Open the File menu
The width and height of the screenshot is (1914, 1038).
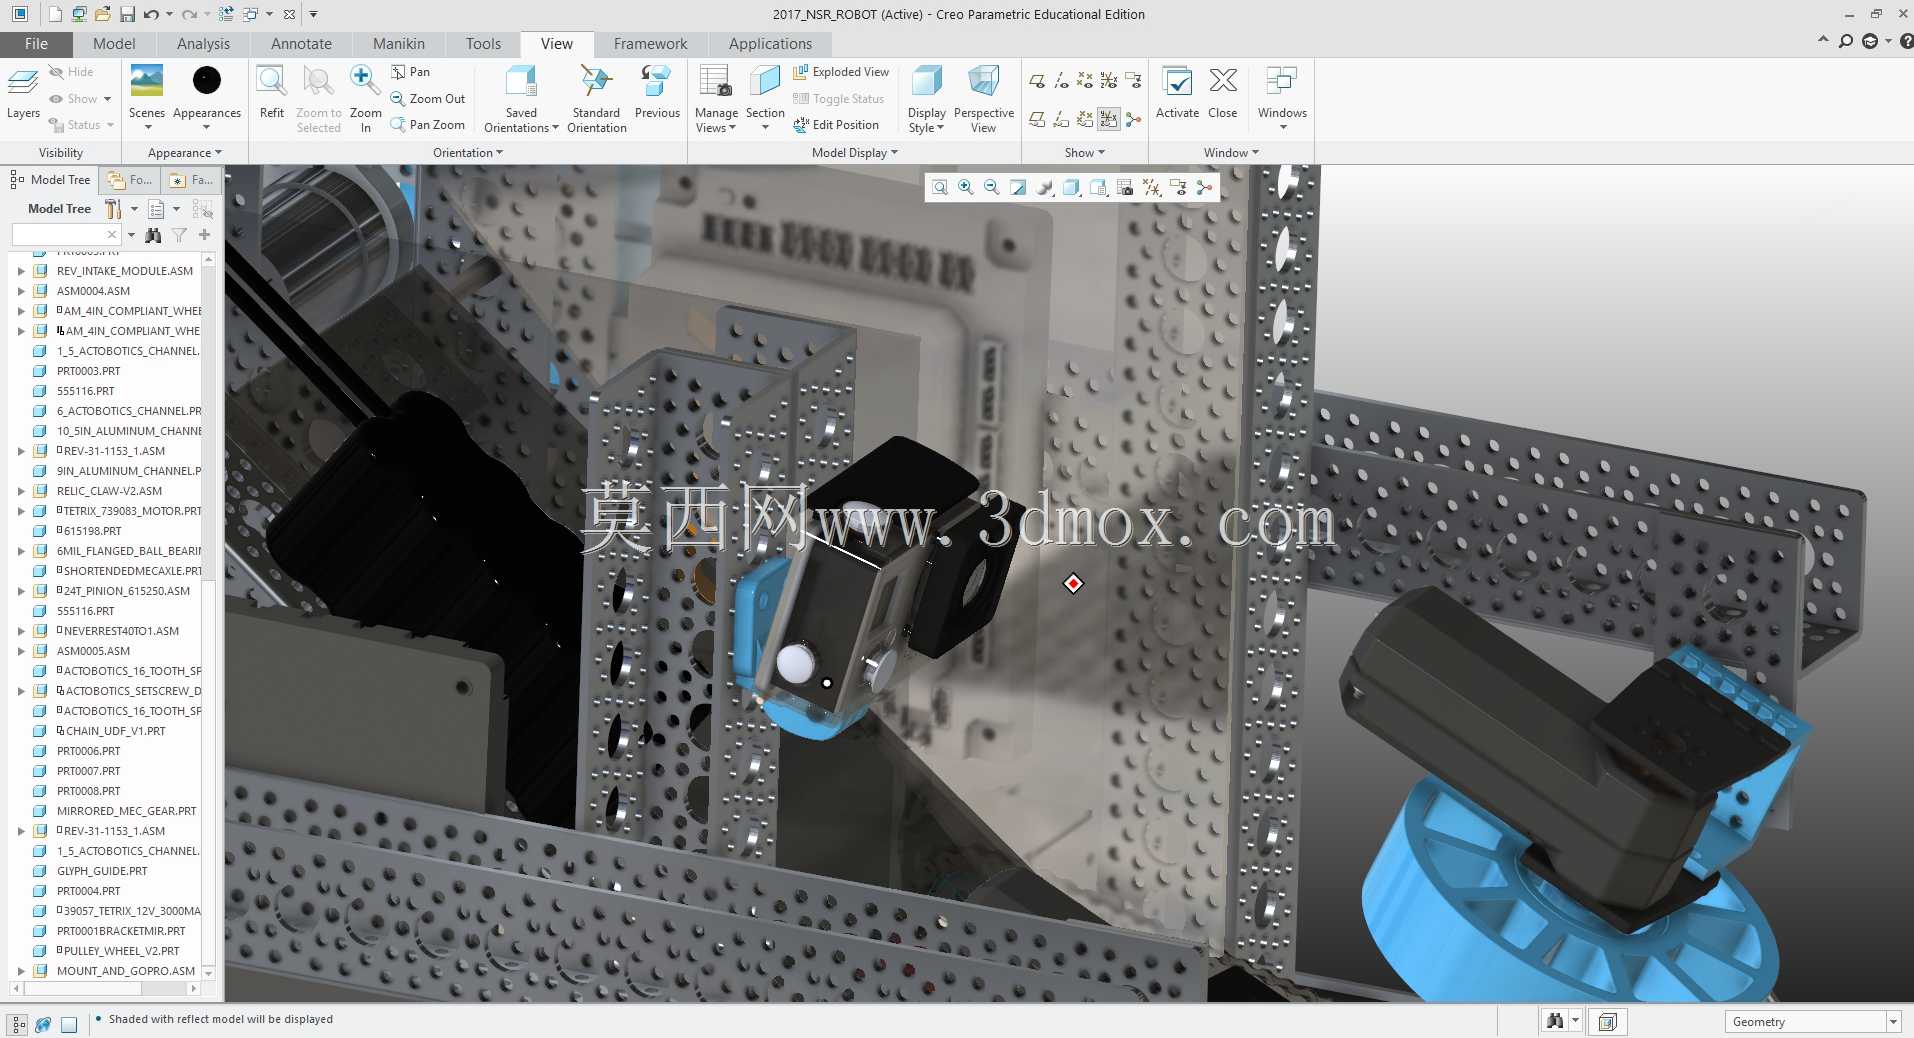pyautogui.click(x=36, y=44)
